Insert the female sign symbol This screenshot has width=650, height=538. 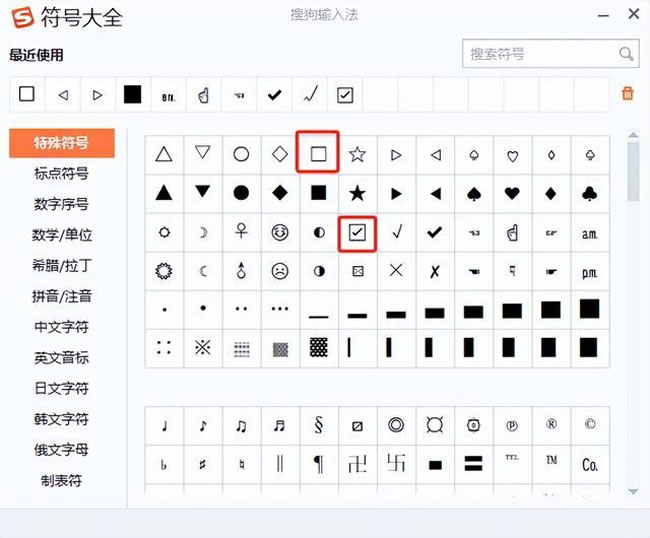tap(241, 231)
